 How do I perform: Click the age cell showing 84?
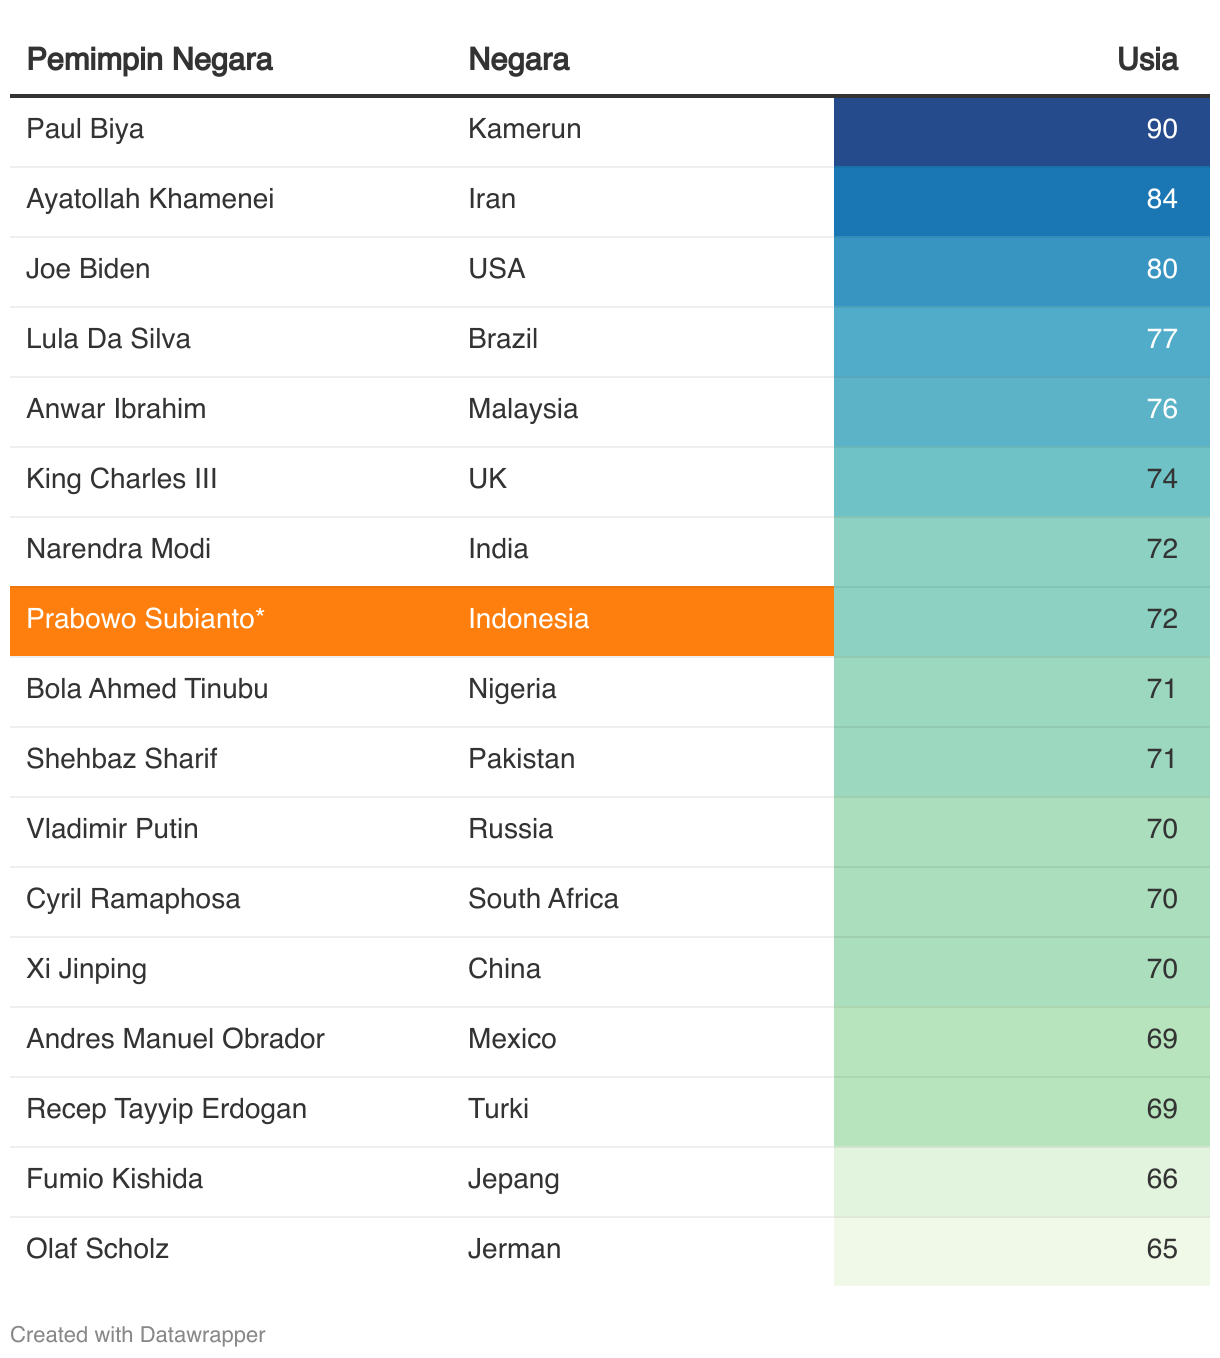point(1022,201)
